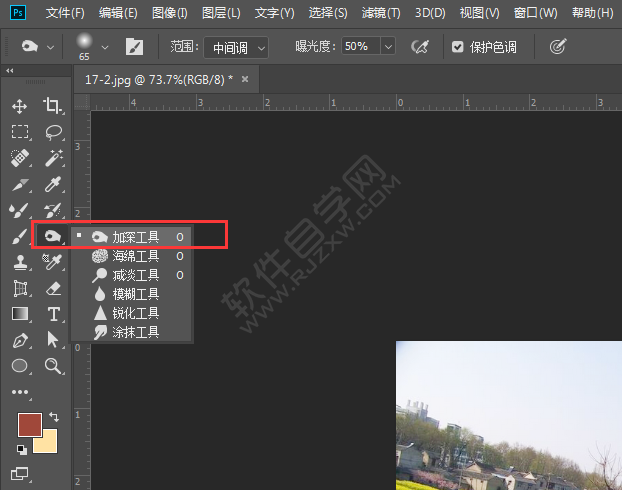
Task: Choose 海绵工具 from the flyout
Action: [x=131, y=256]
